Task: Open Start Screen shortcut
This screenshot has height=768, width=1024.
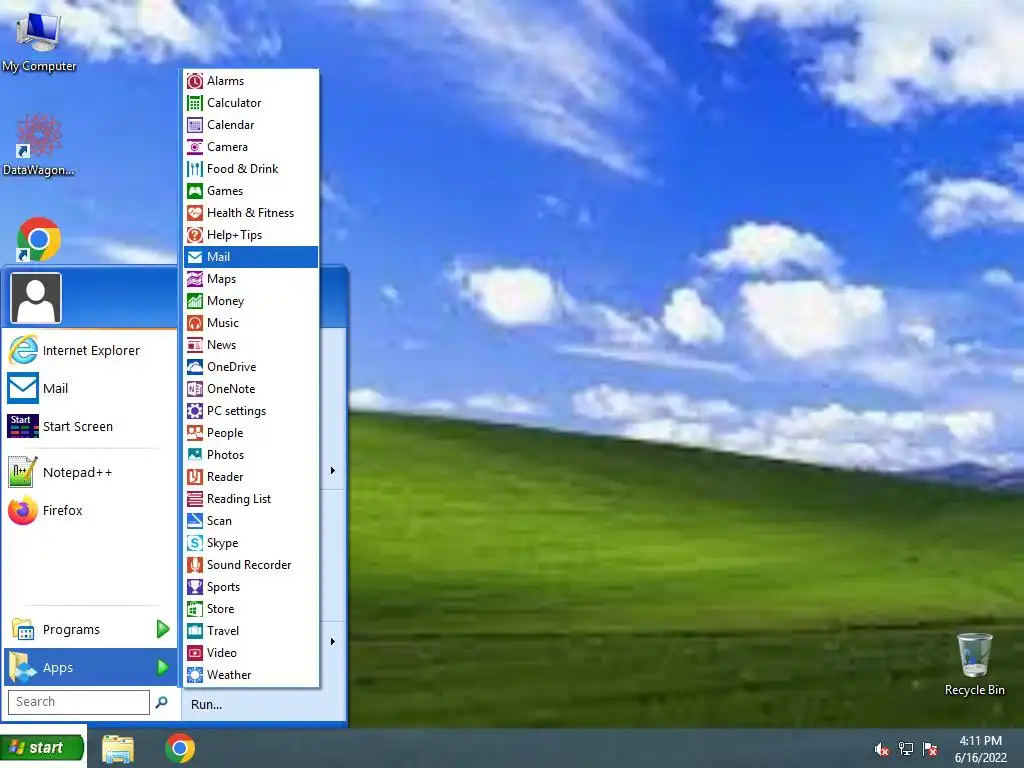Action: coord(90,426)
